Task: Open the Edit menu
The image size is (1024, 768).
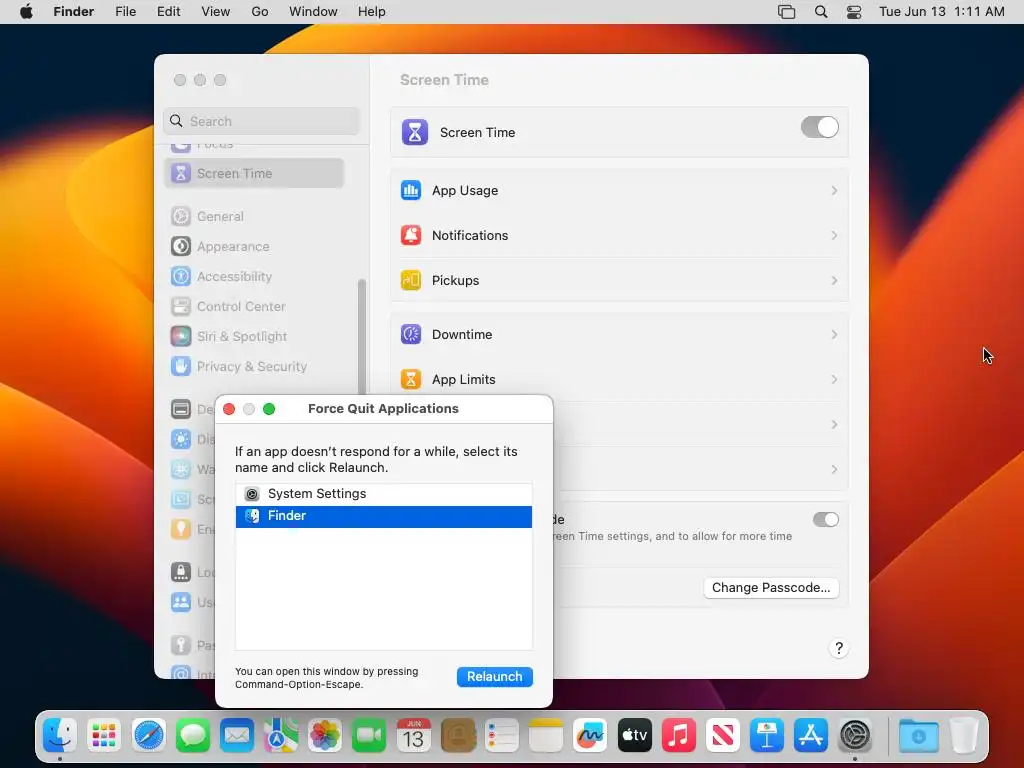Action: (x=168, y=12)
